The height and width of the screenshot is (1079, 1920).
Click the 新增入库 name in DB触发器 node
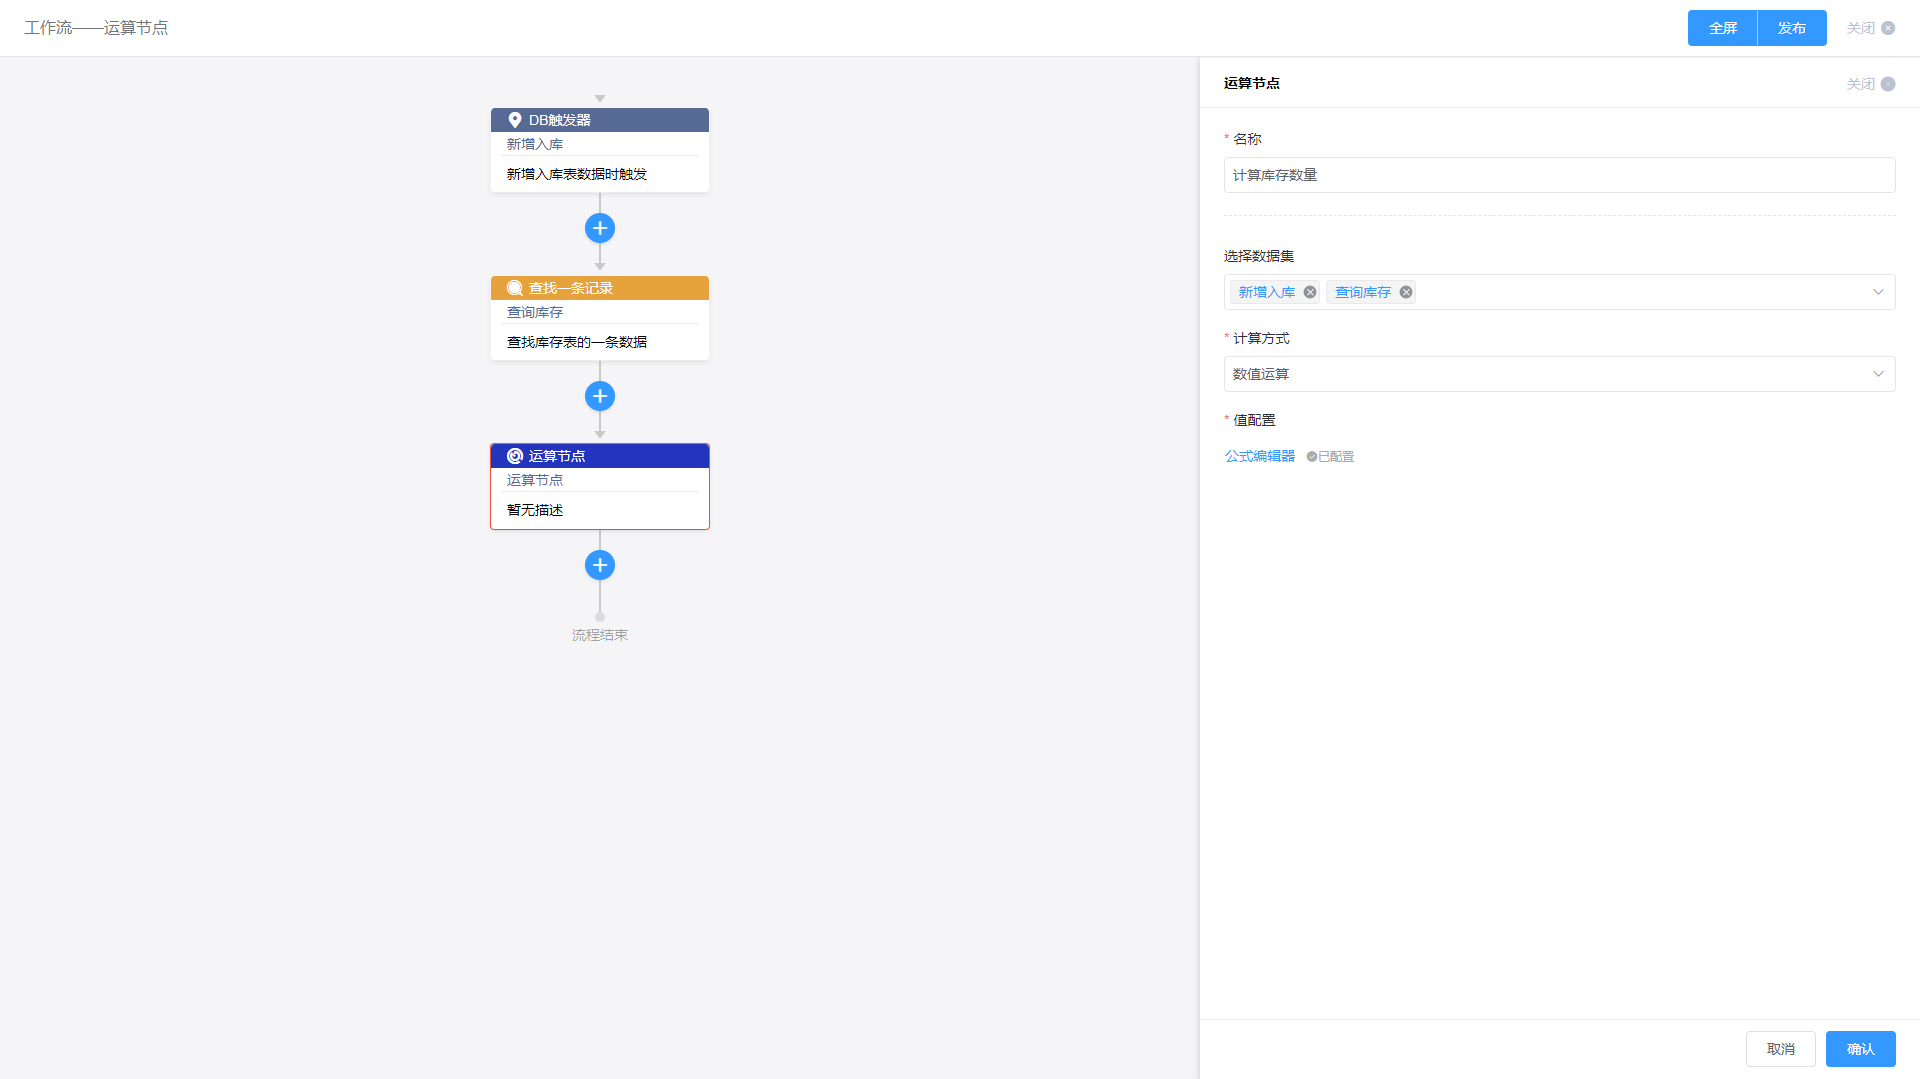[535, 144]
